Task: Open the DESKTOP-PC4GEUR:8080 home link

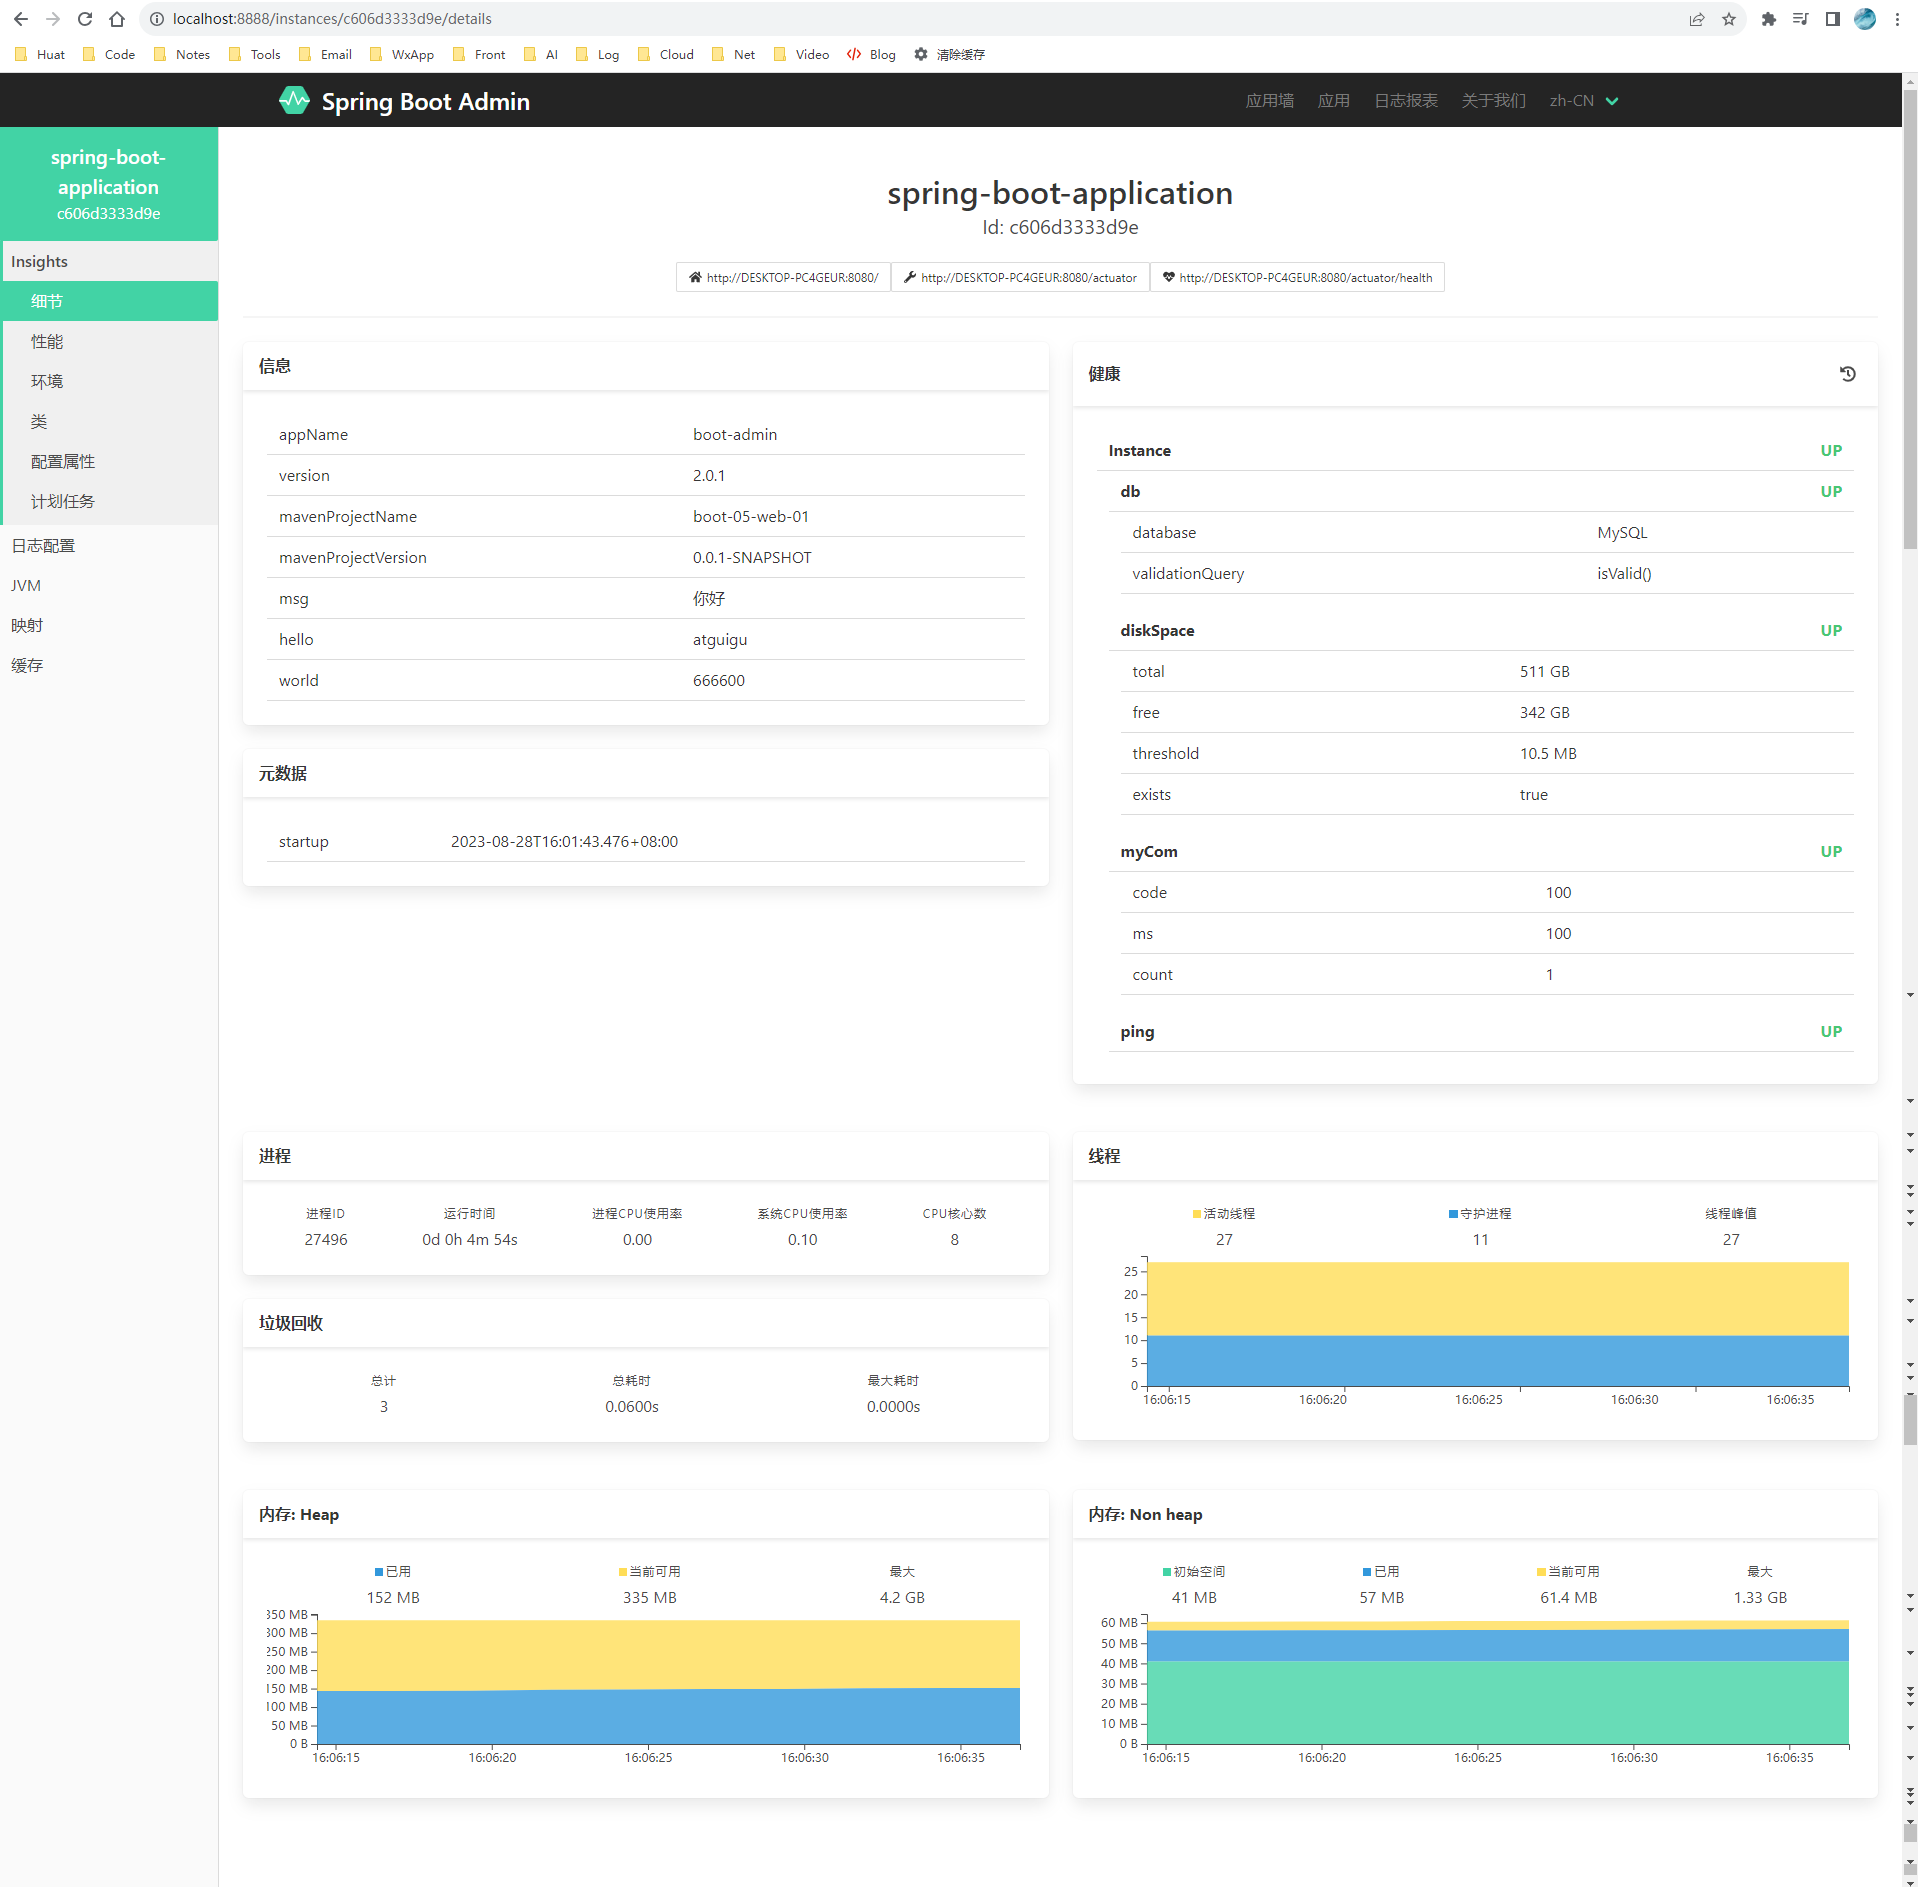Action: click(x=783, y=278)
